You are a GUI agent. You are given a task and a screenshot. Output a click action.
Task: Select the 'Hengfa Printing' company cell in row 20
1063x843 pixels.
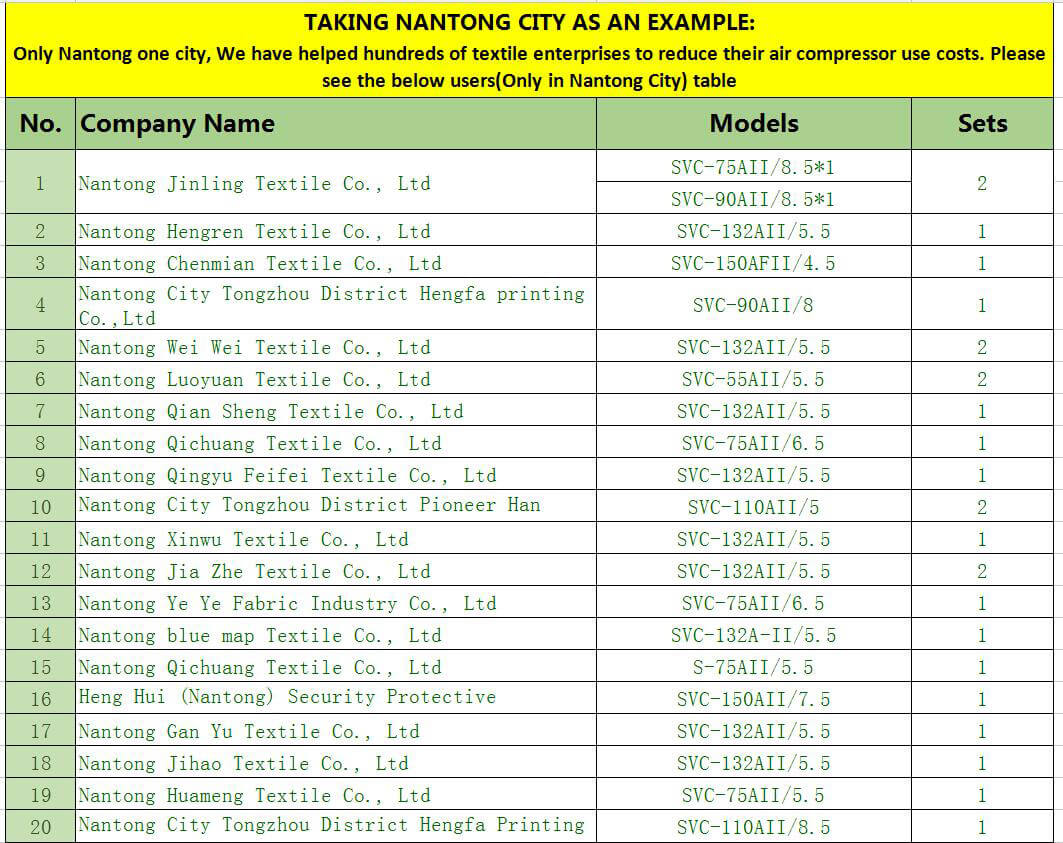[336, 826]
